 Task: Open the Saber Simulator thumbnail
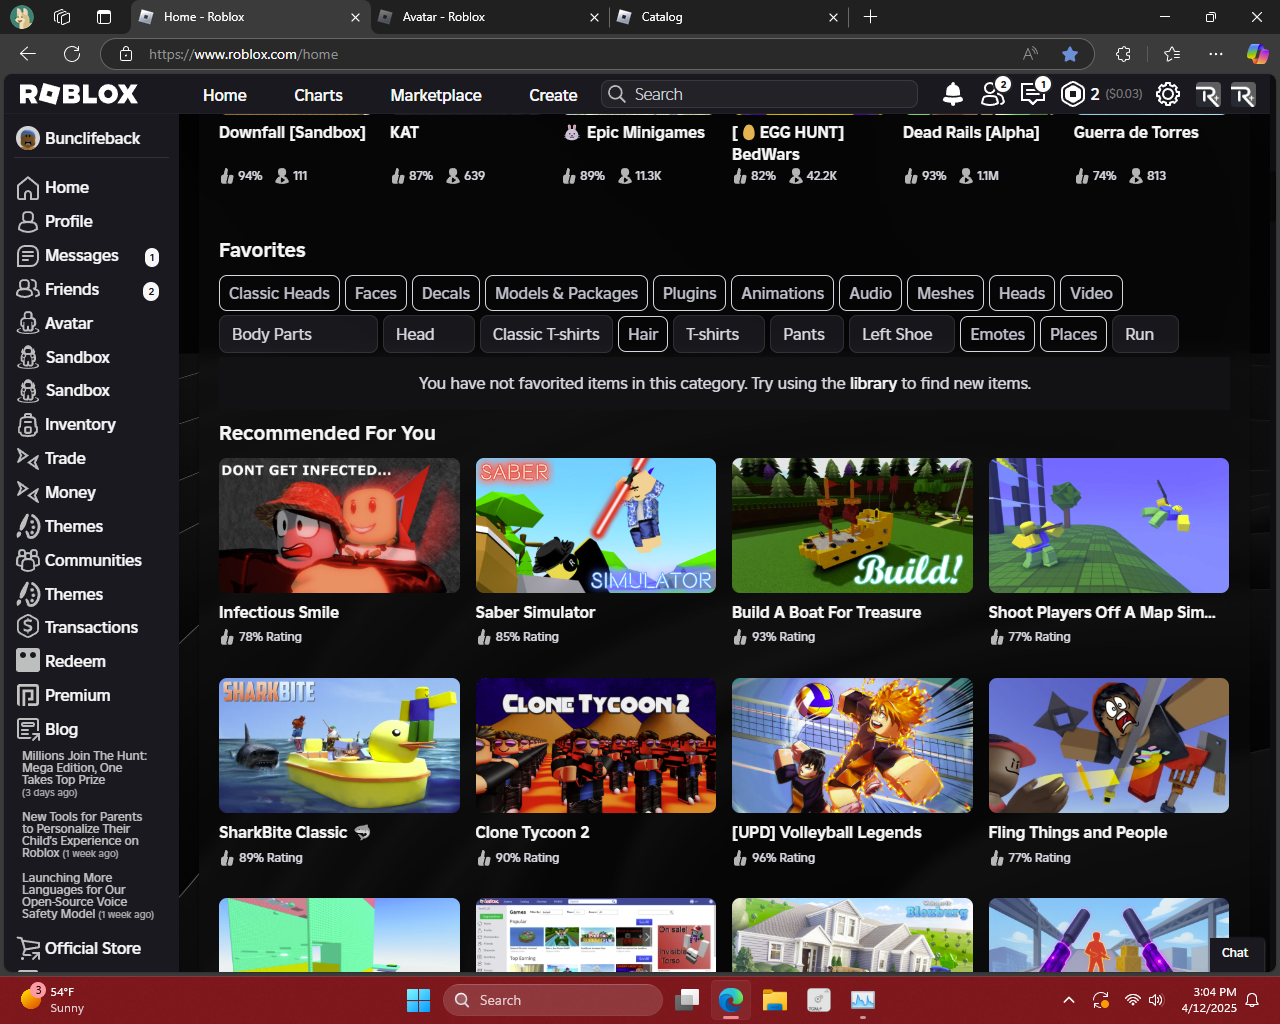pyautogui.click(x=596, y=525)
